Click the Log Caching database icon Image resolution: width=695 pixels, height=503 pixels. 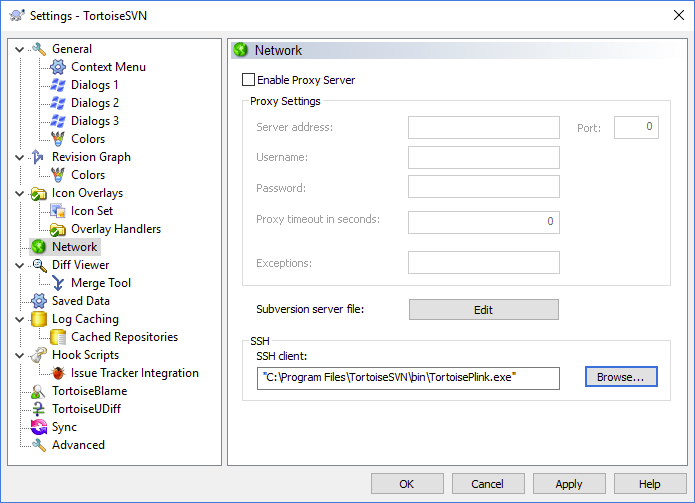tap(39, 319)
